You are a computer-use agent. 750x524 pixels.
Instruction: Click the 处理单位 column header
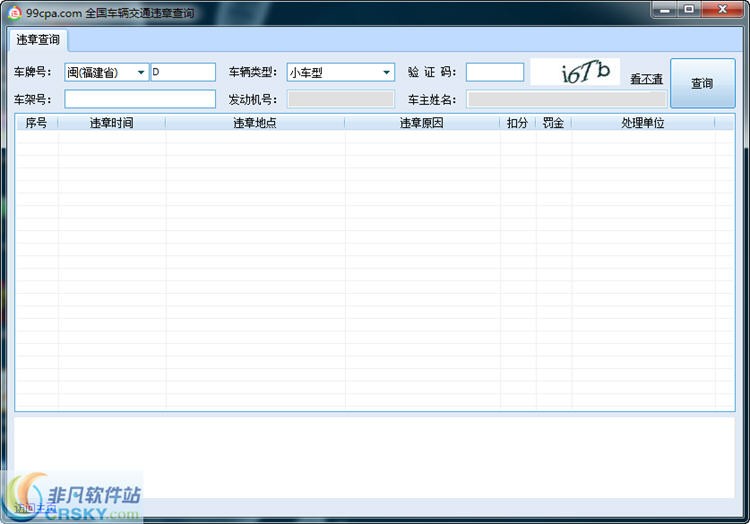(643, 123)
